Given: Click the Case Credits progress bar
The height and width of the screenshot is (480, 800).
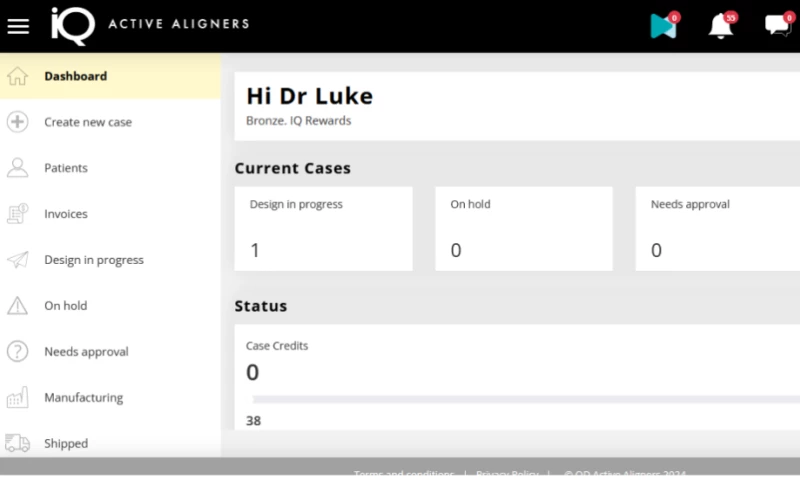Looking at the screenshot, I should [x=526, y=399].
